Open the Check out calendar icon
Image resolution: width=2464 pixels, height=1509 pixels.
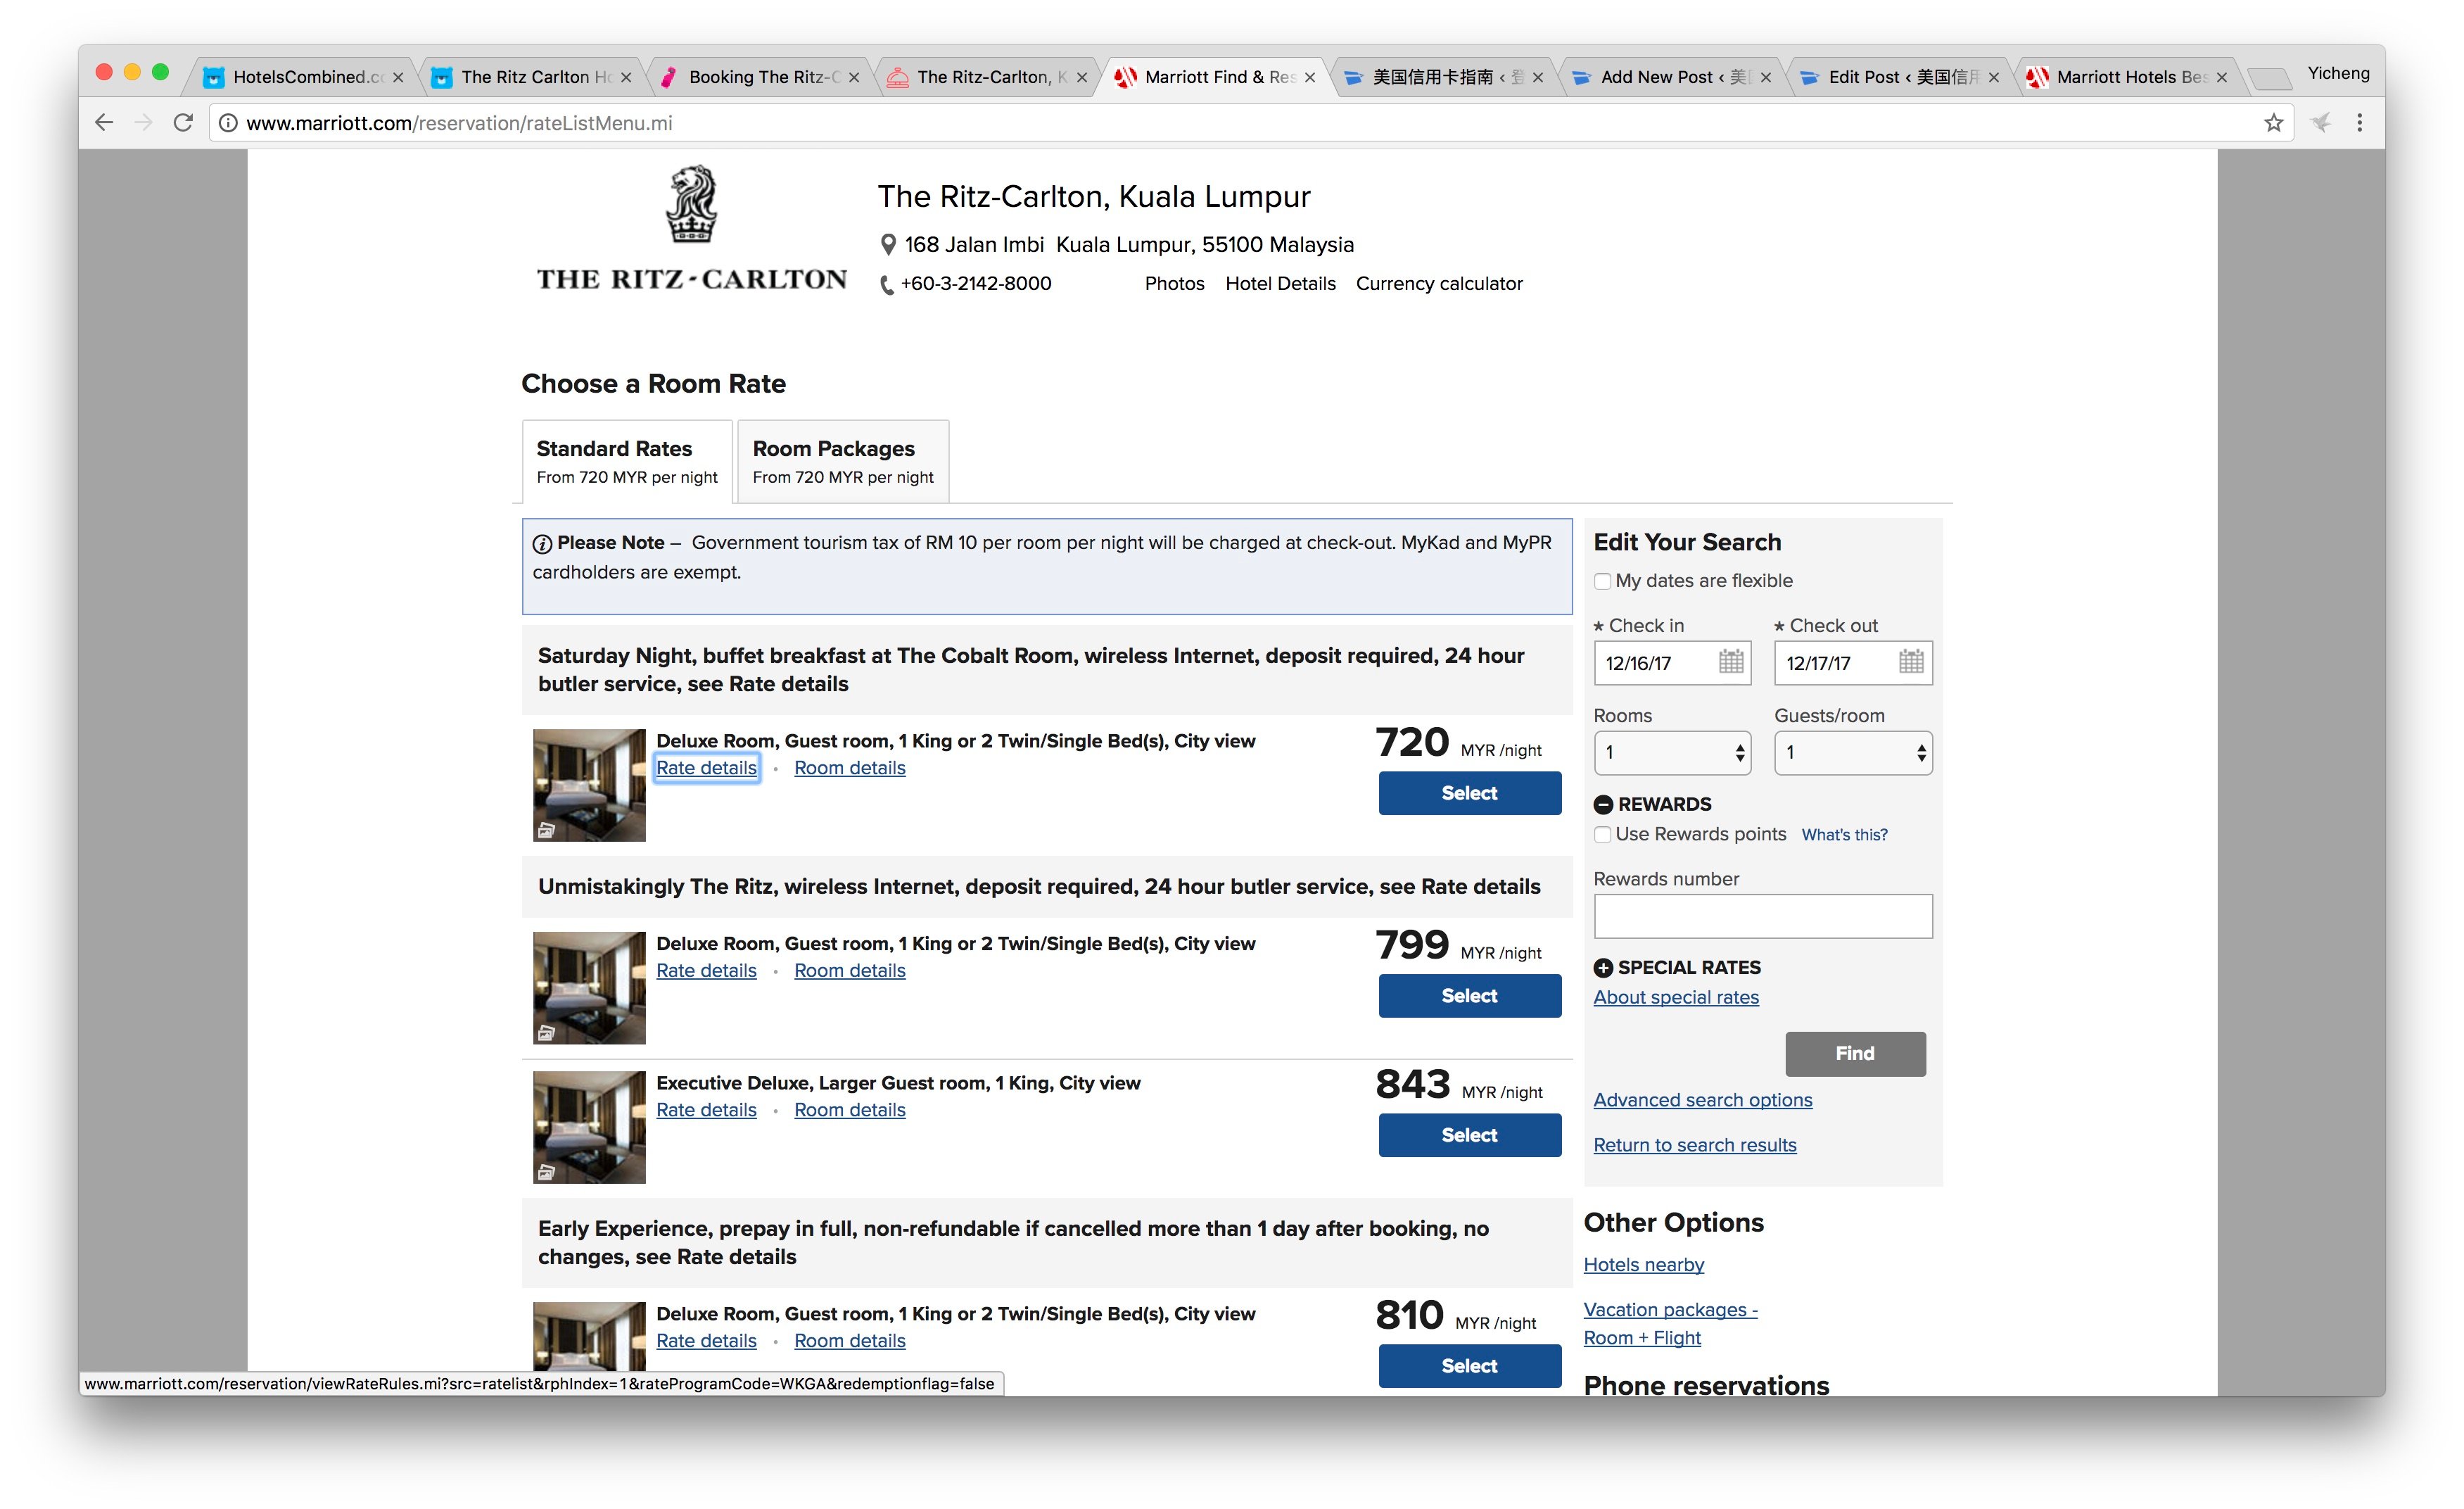[1911, 661]
